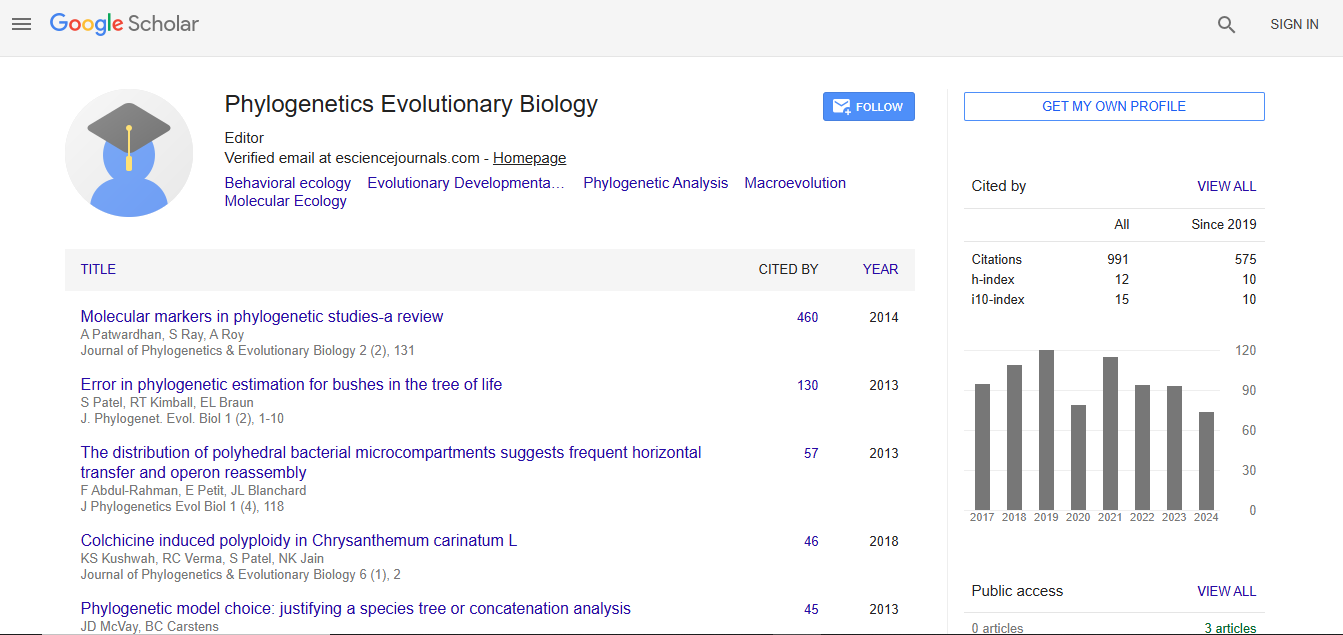Viewport: 1343px width, 635px height.
Task: Sort articles by the TITLE column
Action: [x=98, y=269]
